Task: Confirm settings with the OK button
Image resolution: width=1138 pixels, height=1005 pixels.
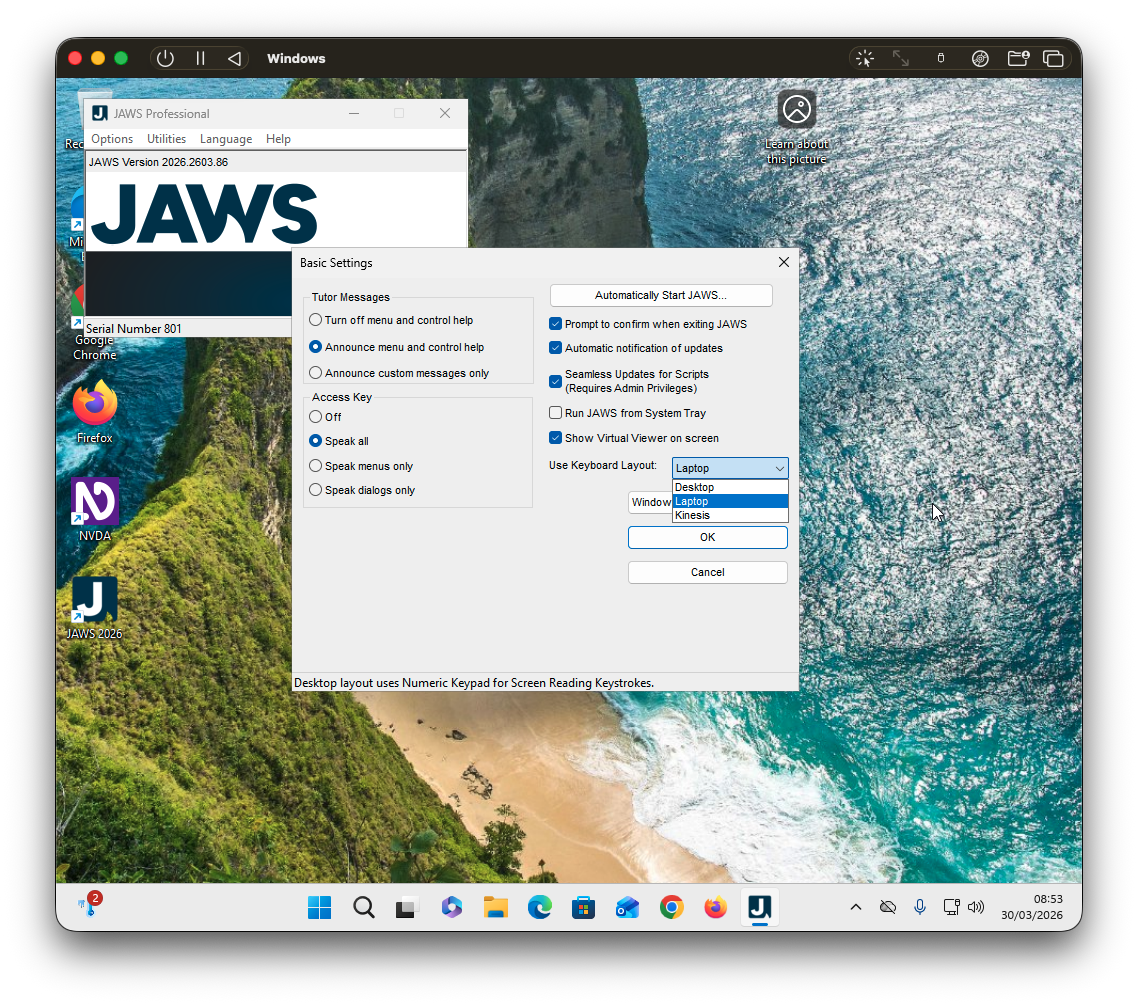Action: 707,537
